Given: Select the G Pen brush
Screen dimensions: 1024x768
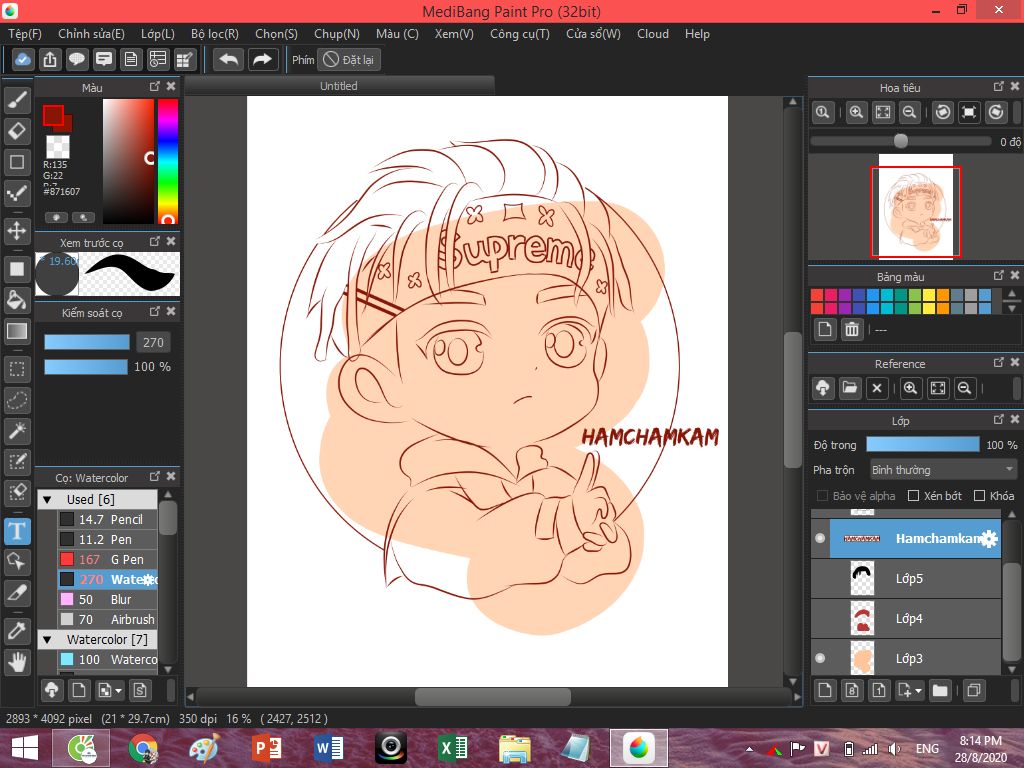Looking at the screenshot, I should point(108,560).
